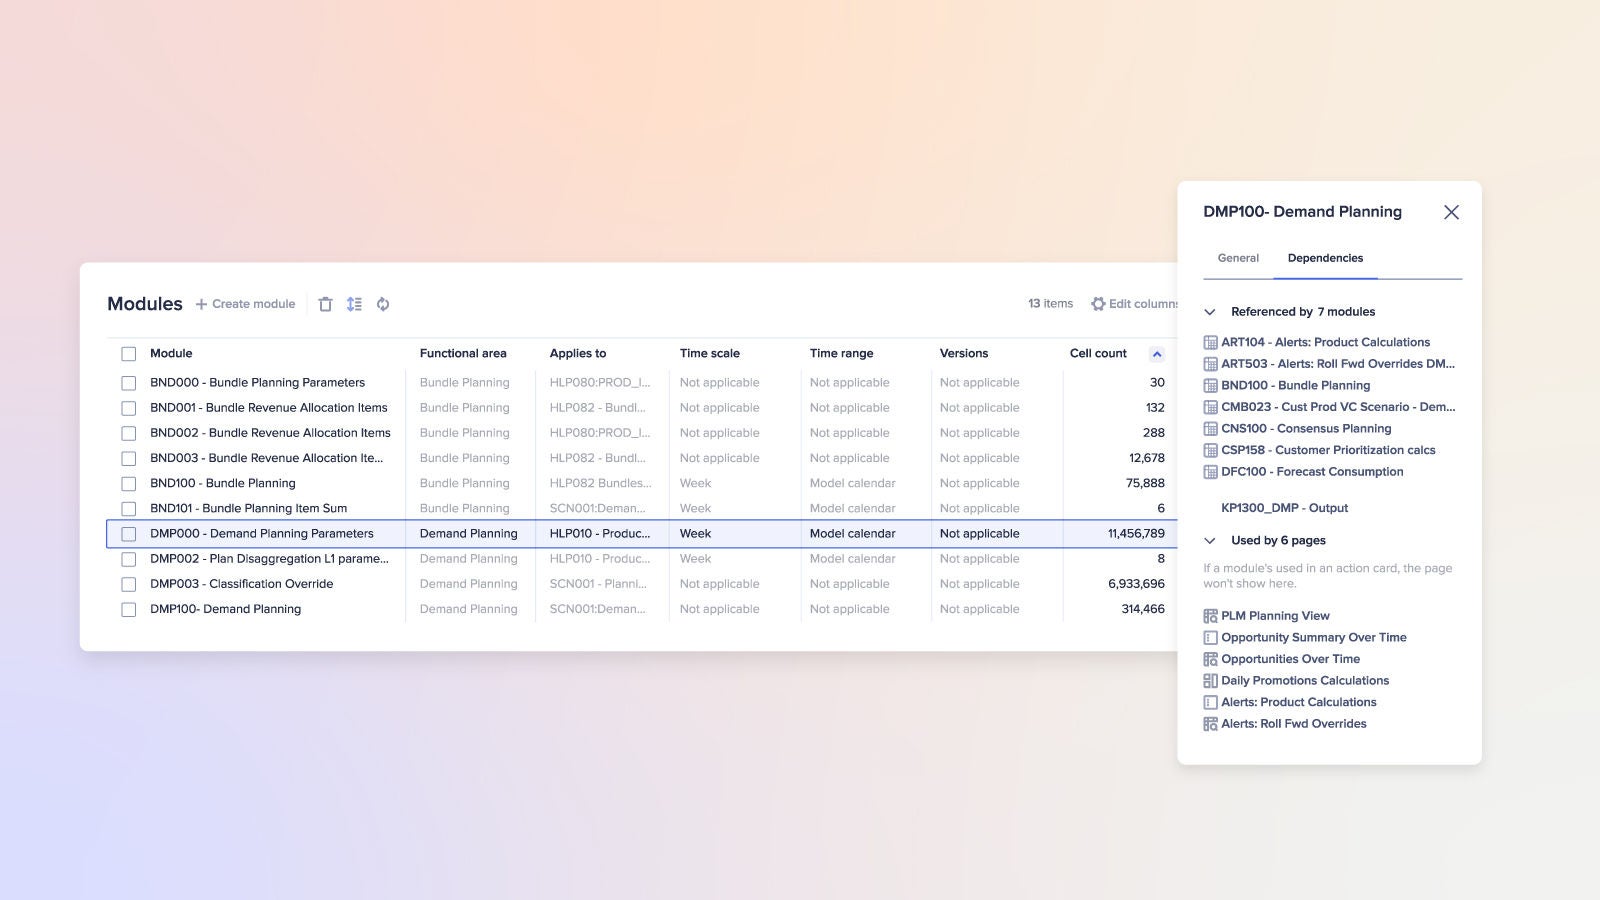Check the select-all checkbox in the Module header

(x=128, y=353)
